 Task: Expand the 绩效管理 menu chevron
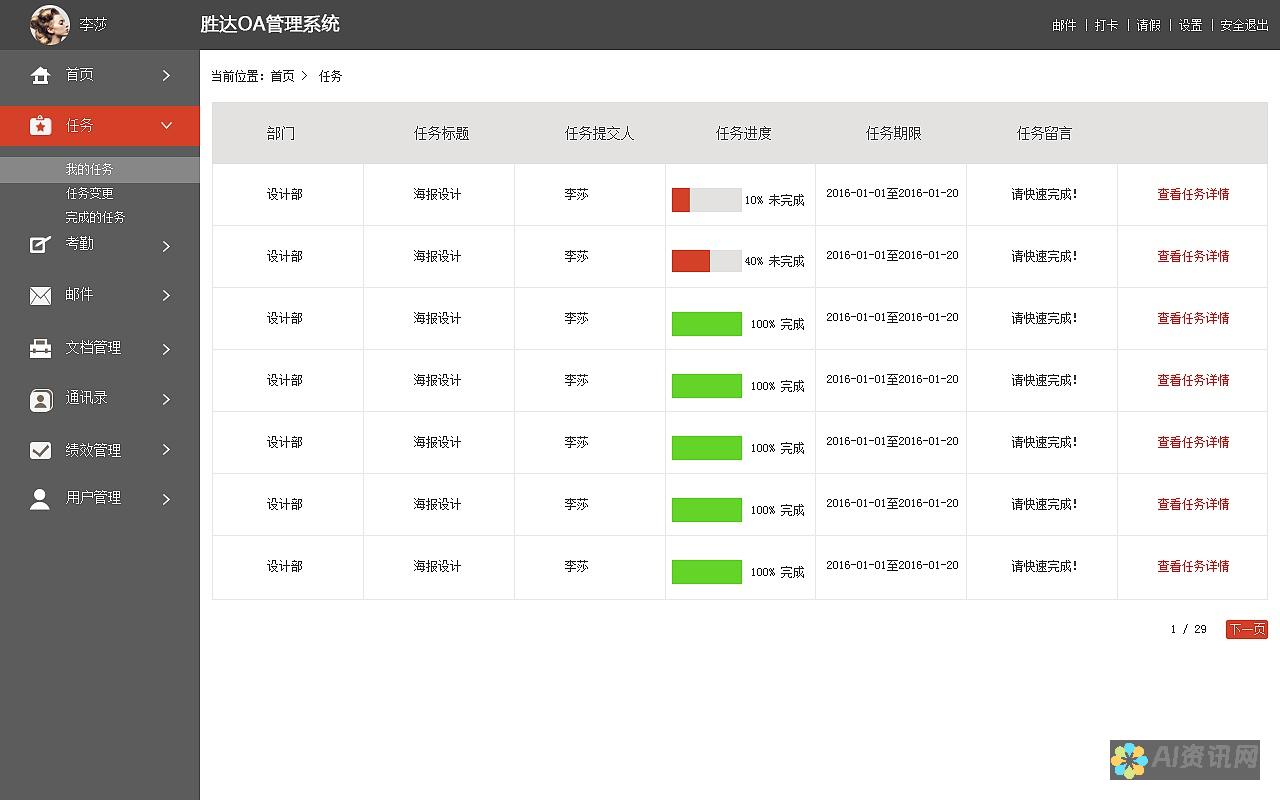(x=166, y=450)
